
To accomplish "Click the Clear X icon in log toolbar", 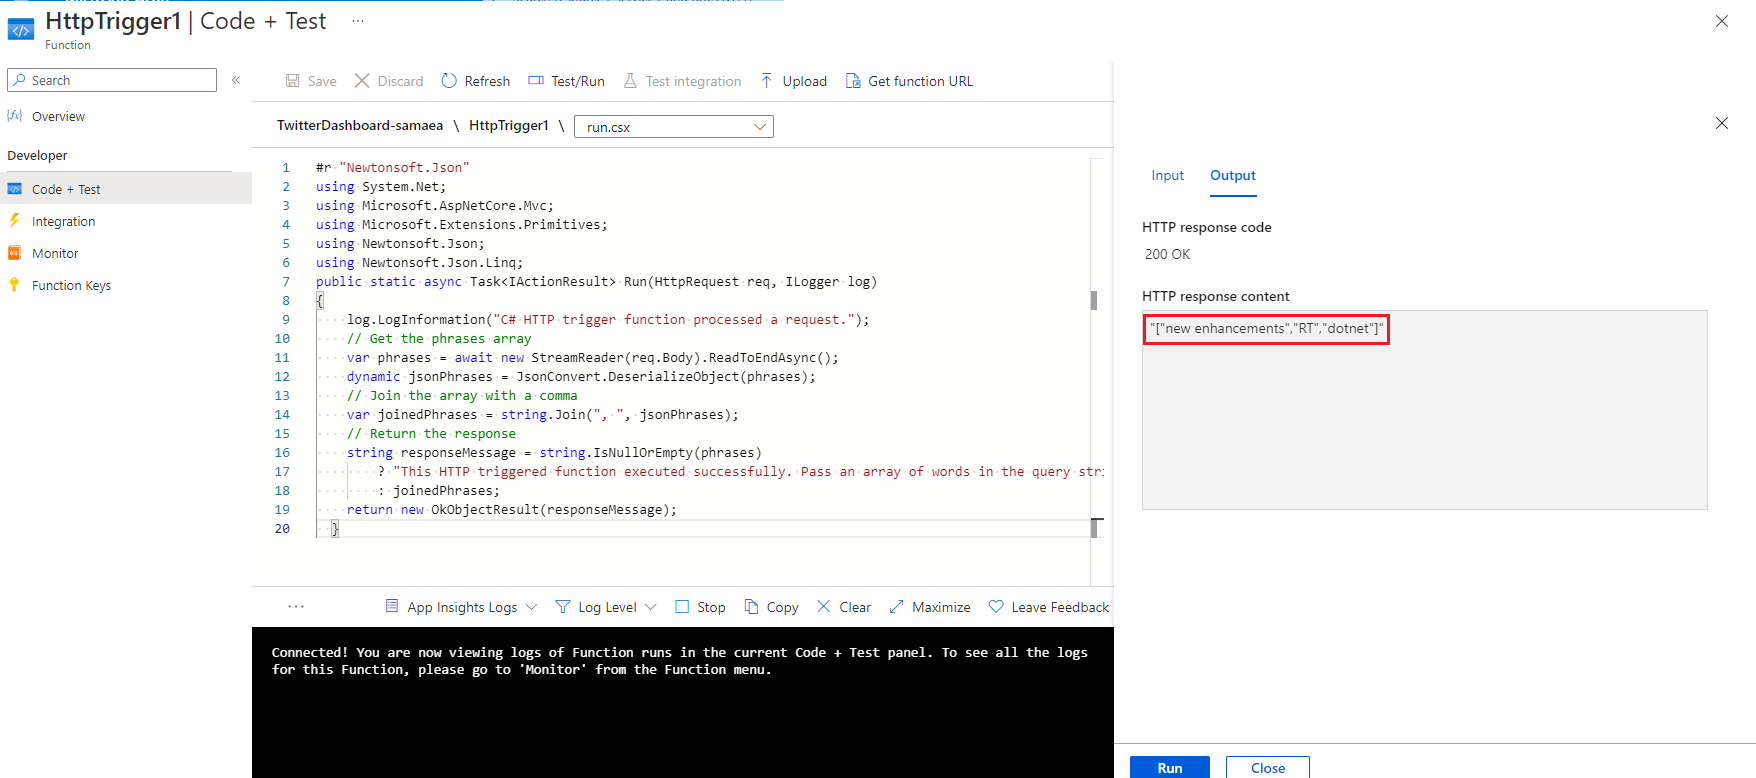I will [x=824, y=606].
